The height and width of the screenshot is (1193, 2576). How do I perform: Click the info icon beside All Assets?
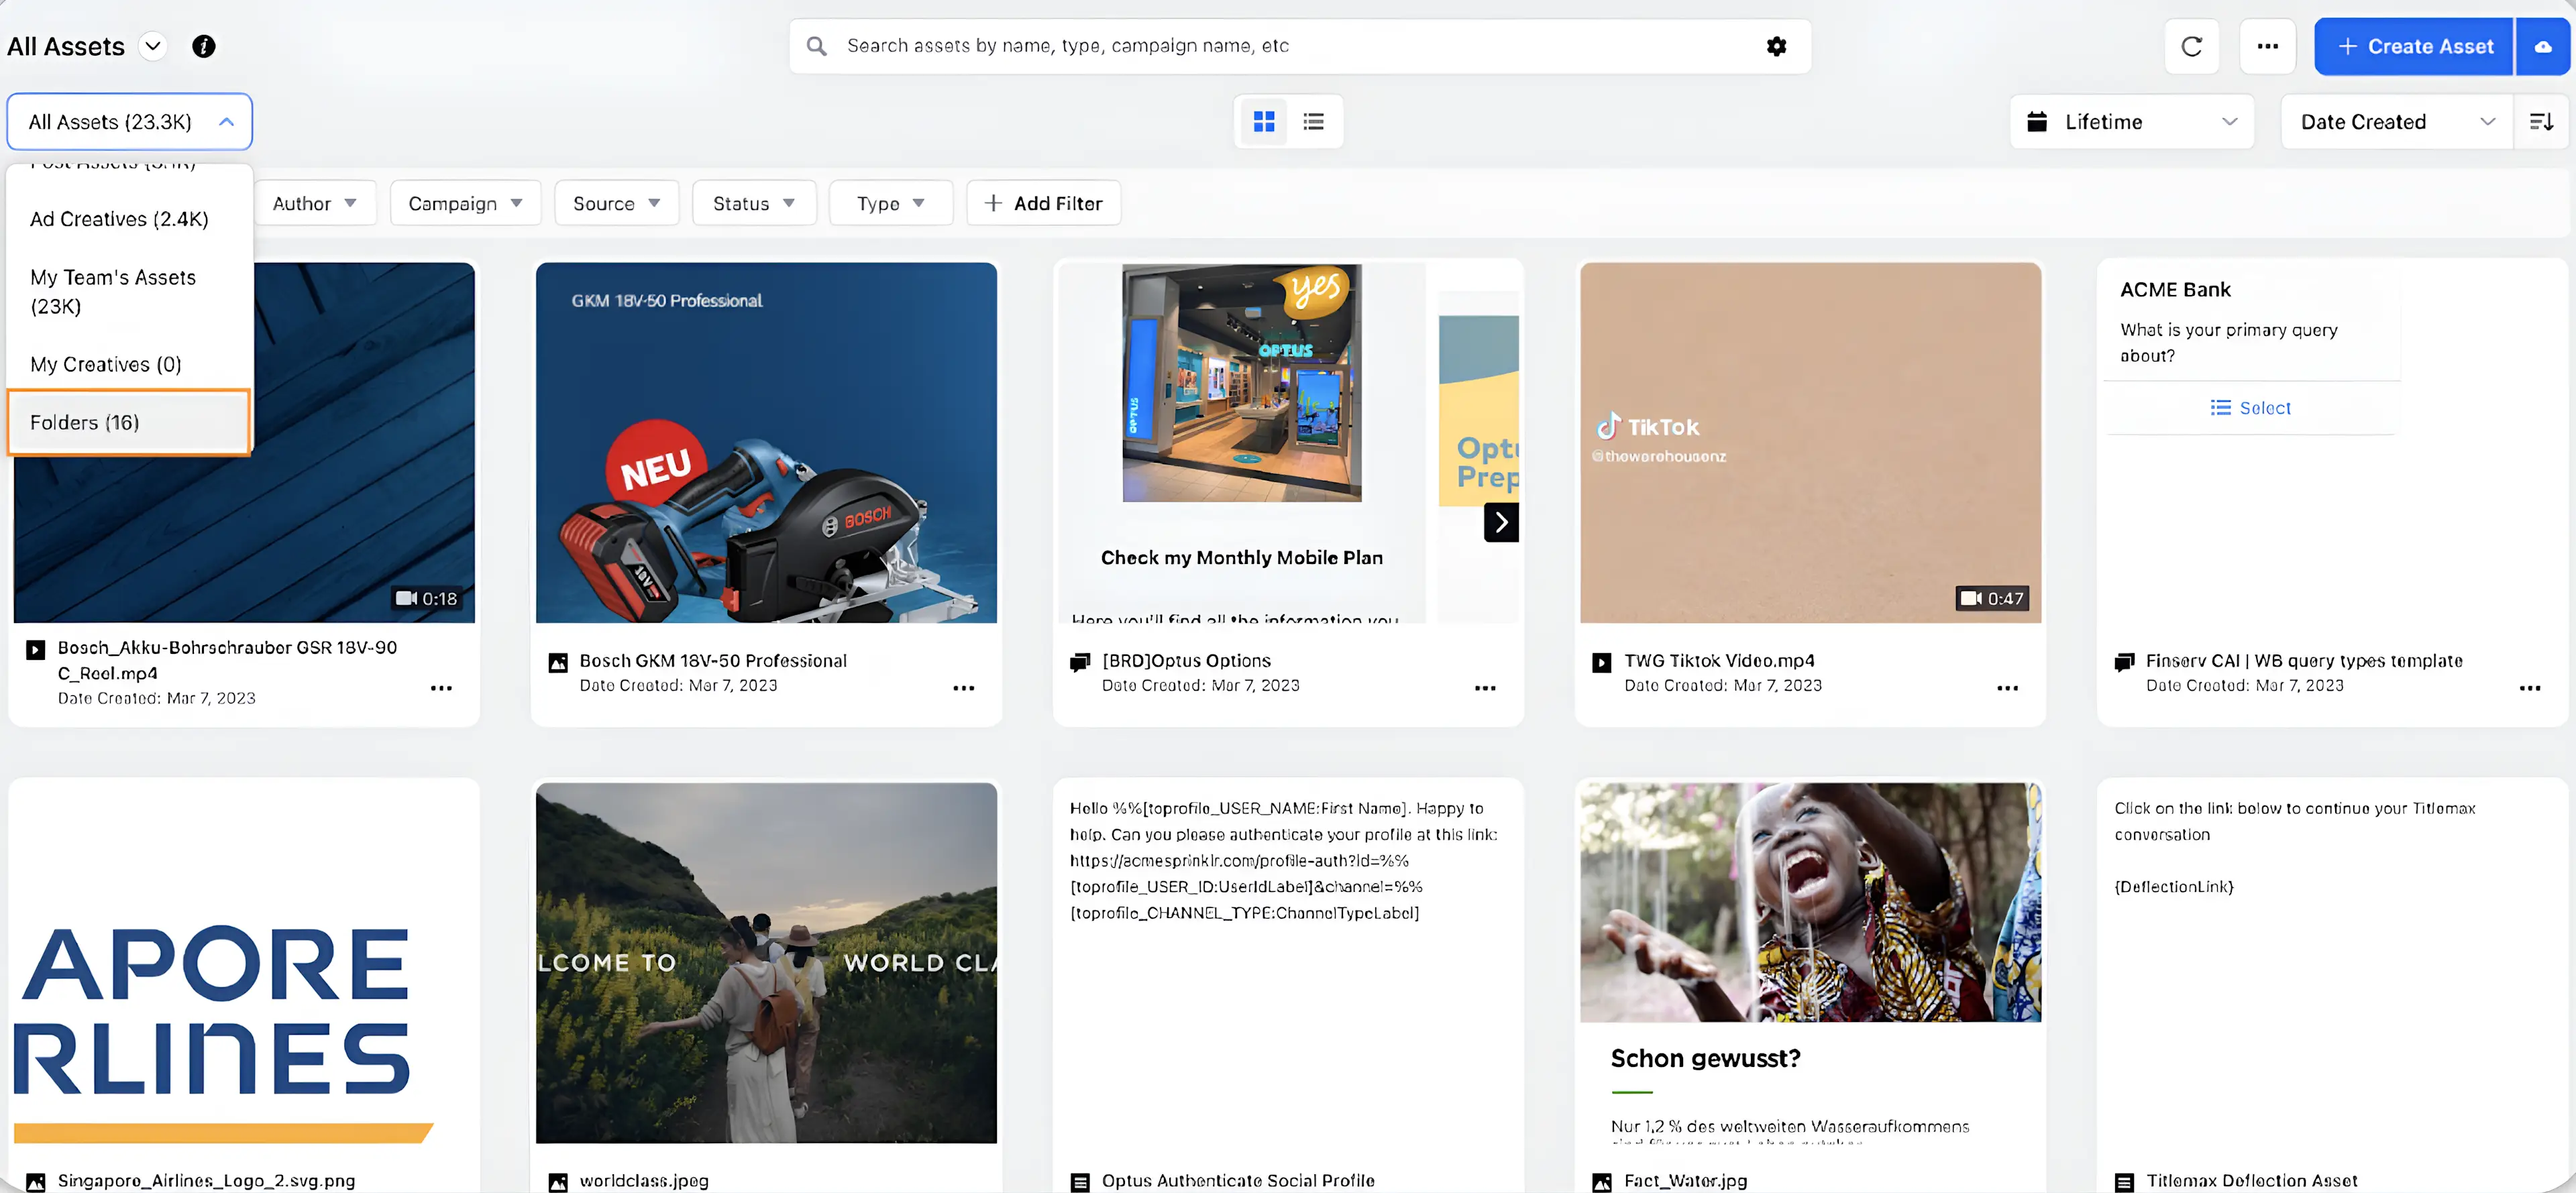click(203, 46)
